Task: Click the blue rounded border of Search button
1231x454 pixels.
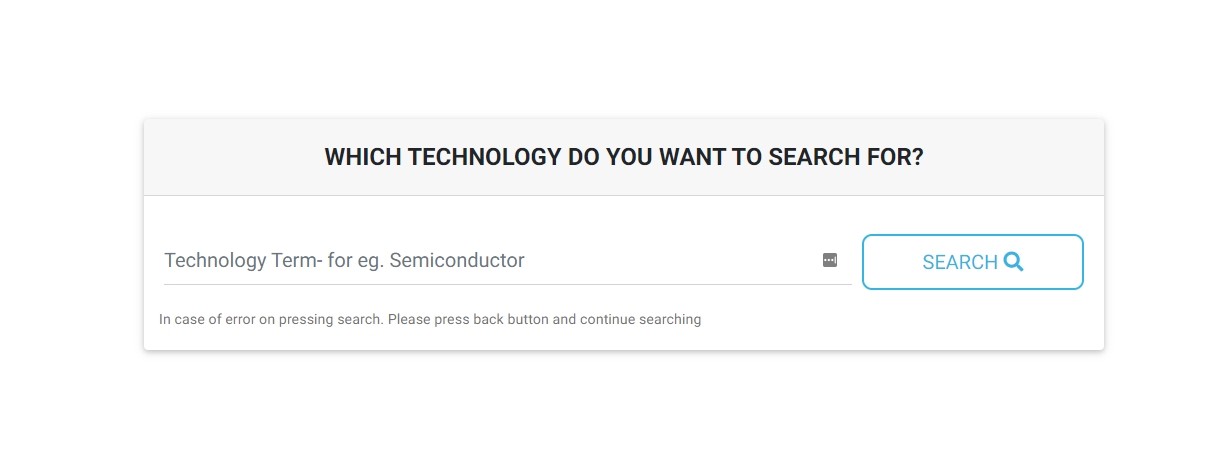Action: coord(973,235)
